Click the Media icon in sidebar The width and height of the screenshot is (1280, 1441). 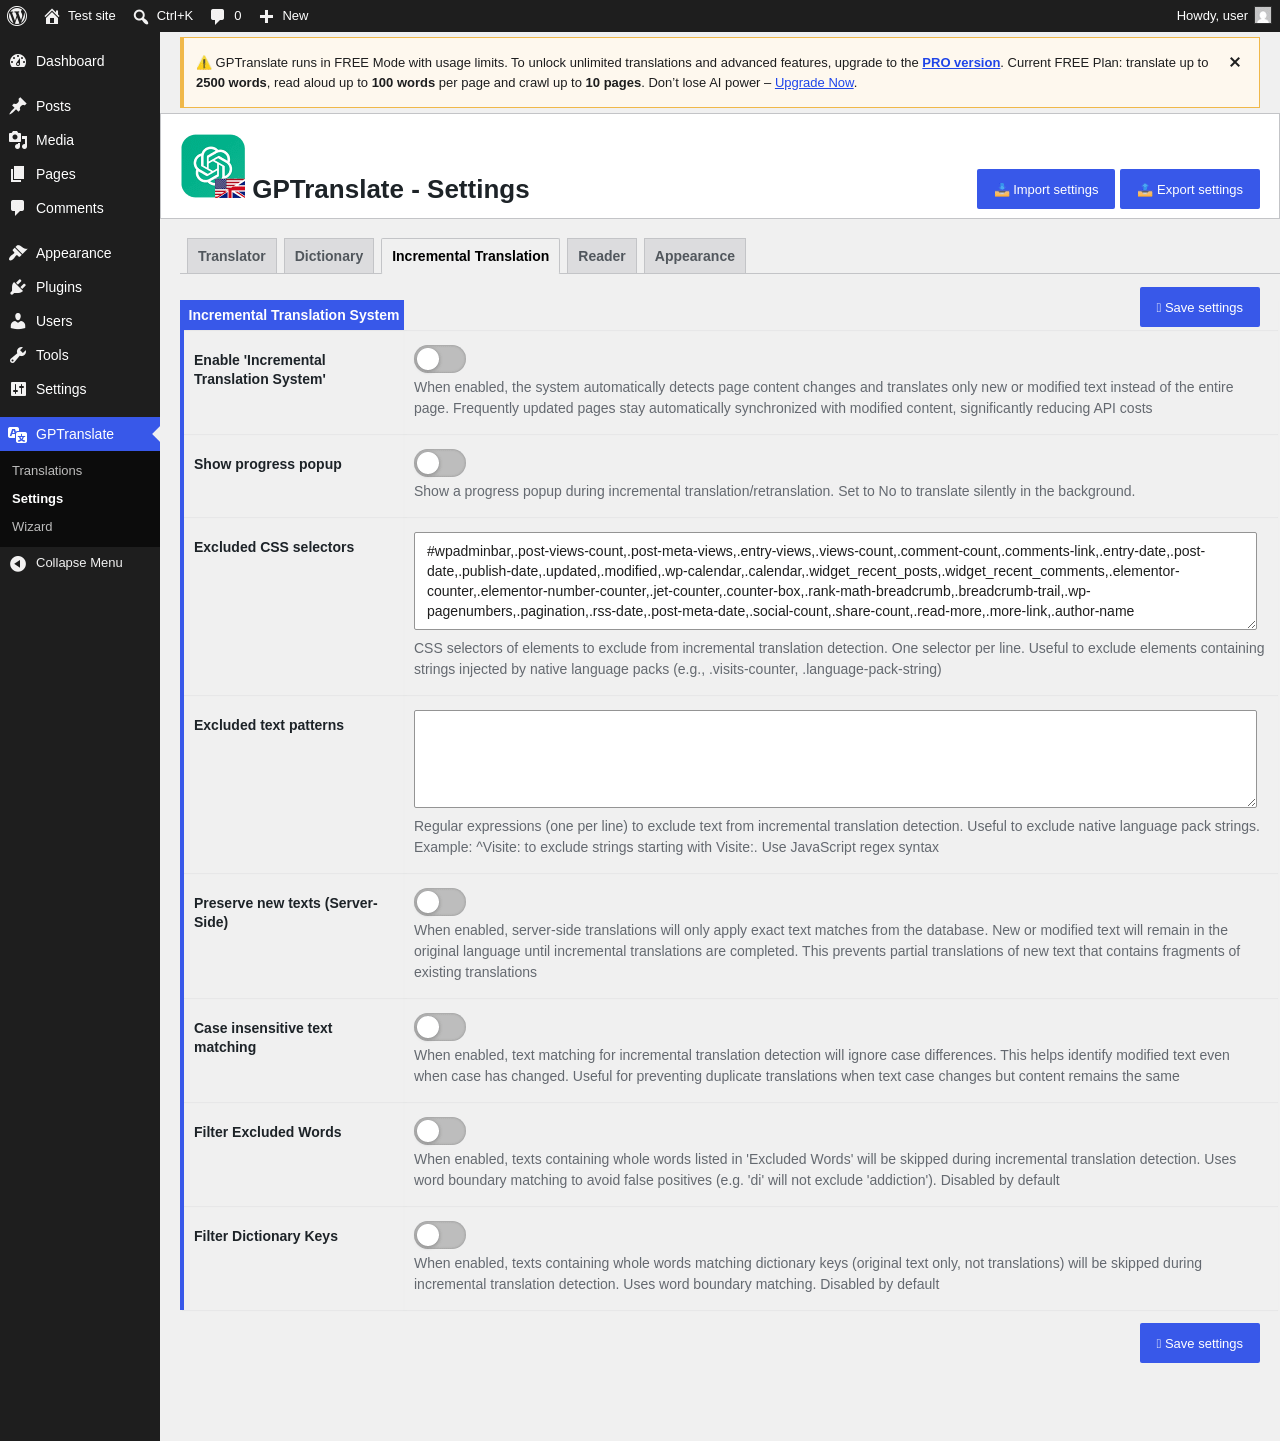tap(18, 140)
